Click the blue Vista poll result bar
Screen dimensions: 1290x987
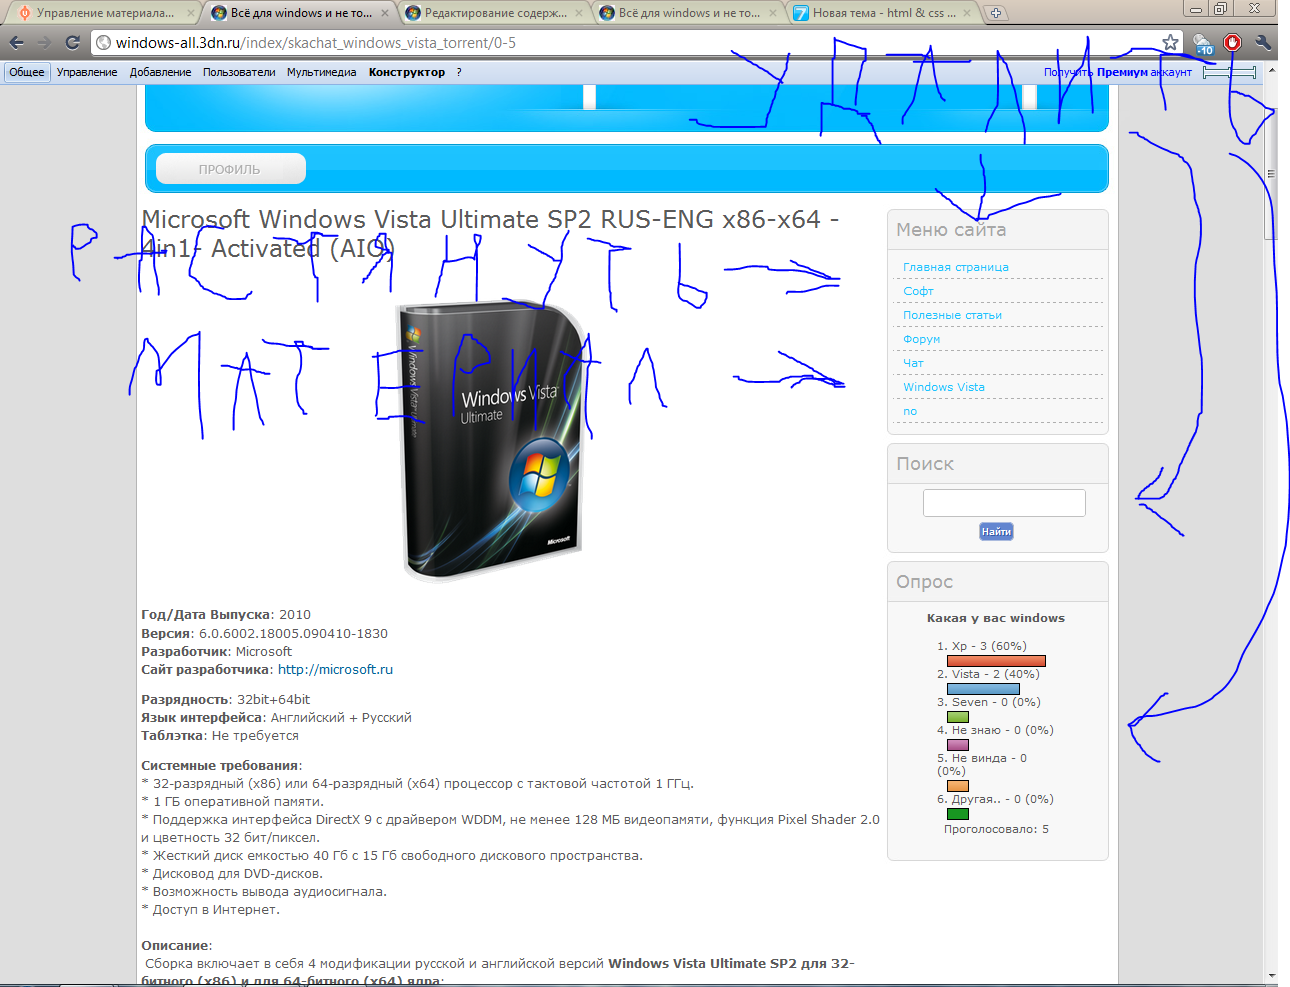983,689
